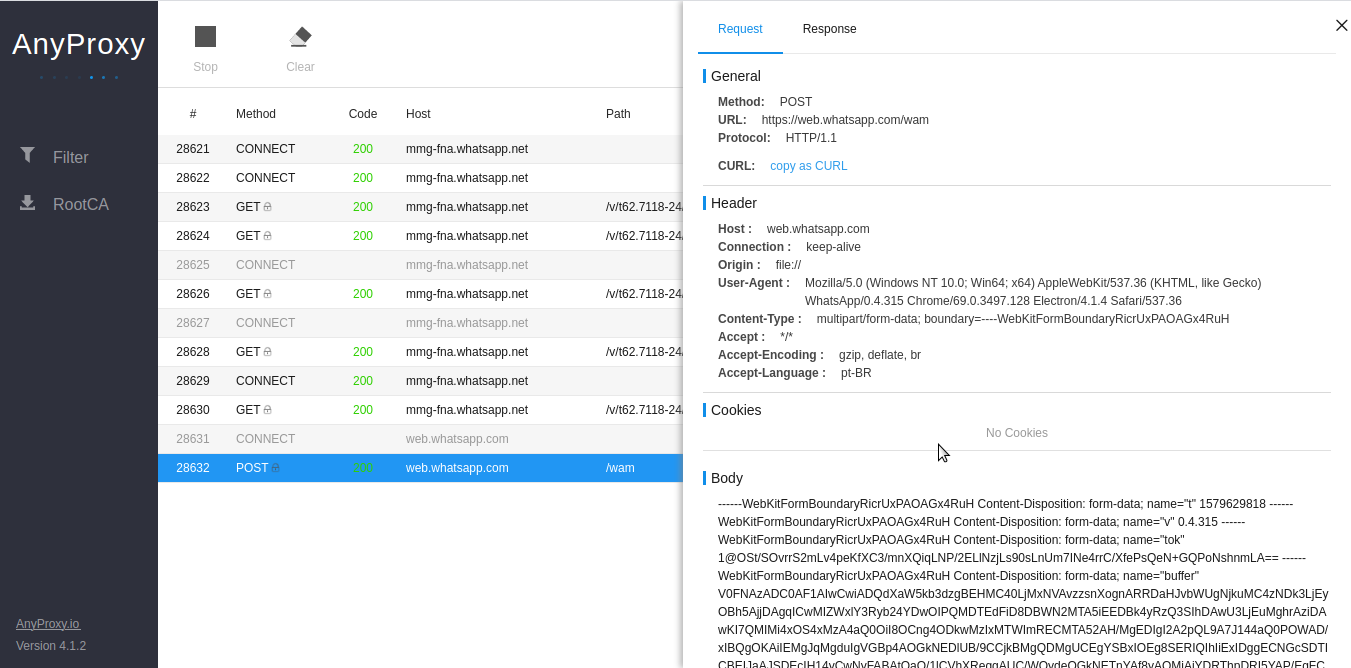
Task: Open the Filter funnel icon
Action: [x=28, y=155]
